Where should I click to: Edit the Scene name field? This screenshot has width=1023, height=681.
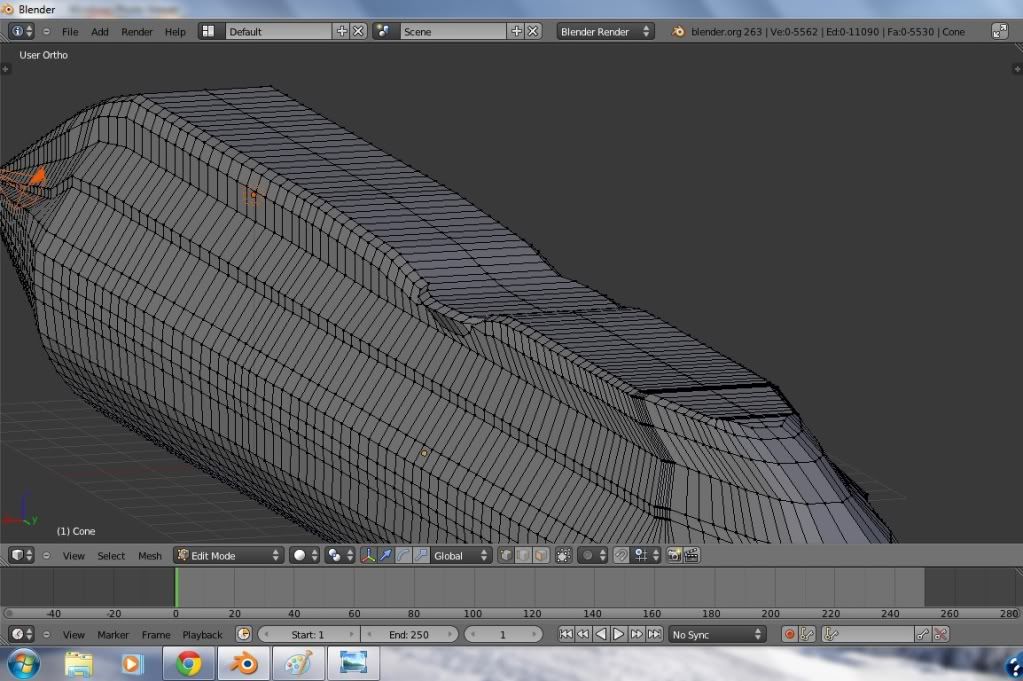(x=453, y=31)
